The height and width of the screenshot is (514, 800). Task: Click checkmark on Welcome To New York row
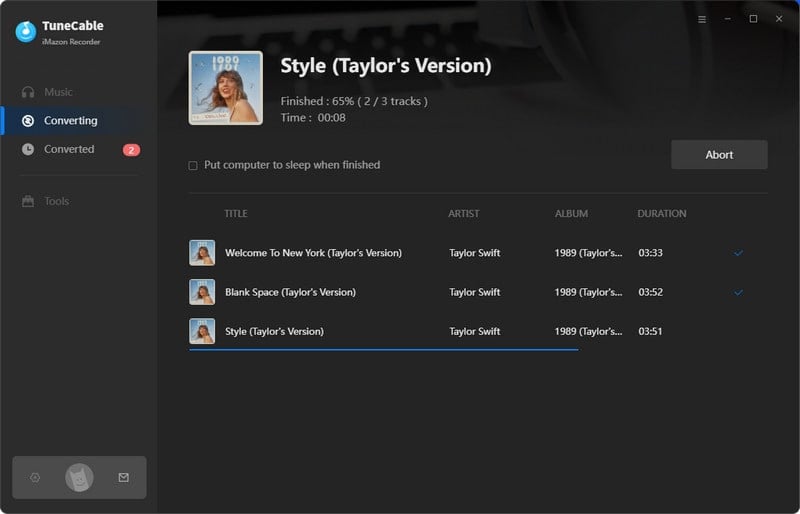tap(738, 253)
